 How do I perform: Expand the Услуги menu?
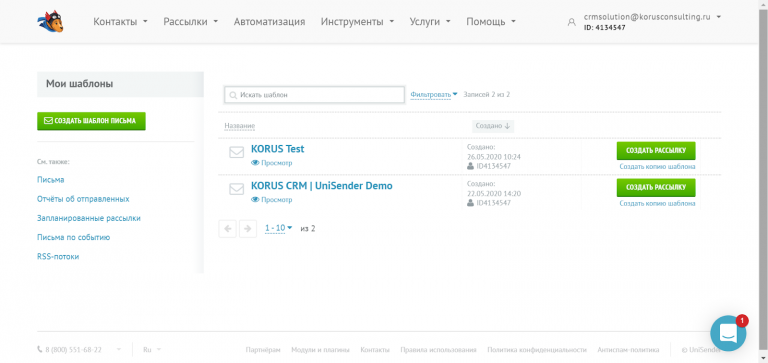click(430, 22)
